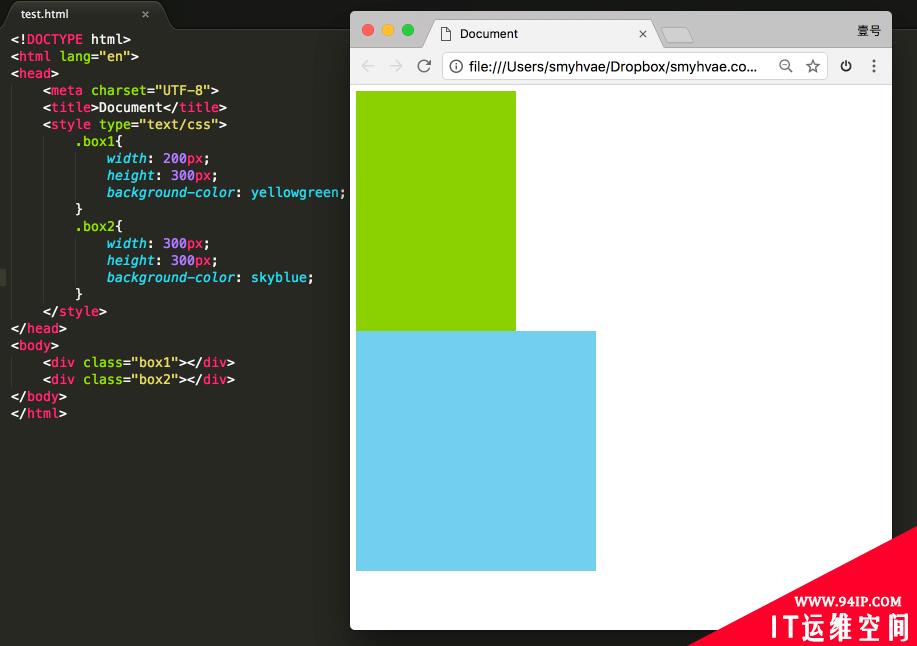Close the Document browser tab

643,34
